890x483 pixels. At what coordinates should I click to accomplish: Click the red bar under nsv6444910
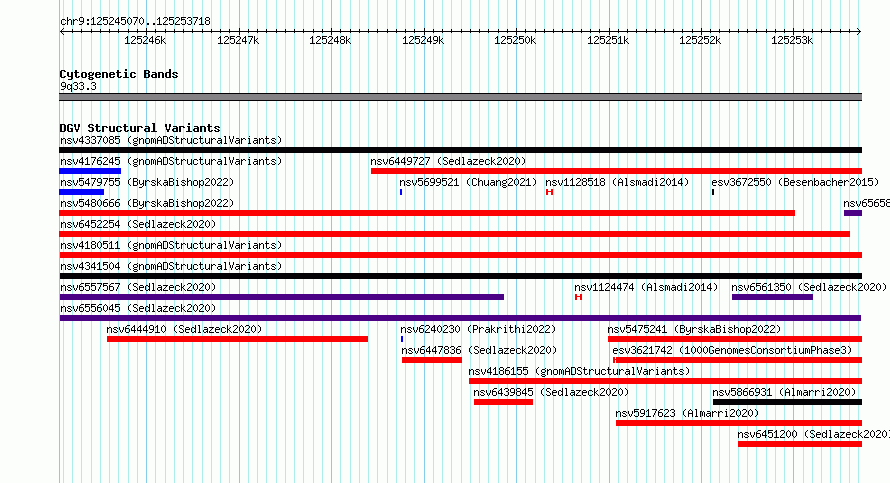coord(237,339)
